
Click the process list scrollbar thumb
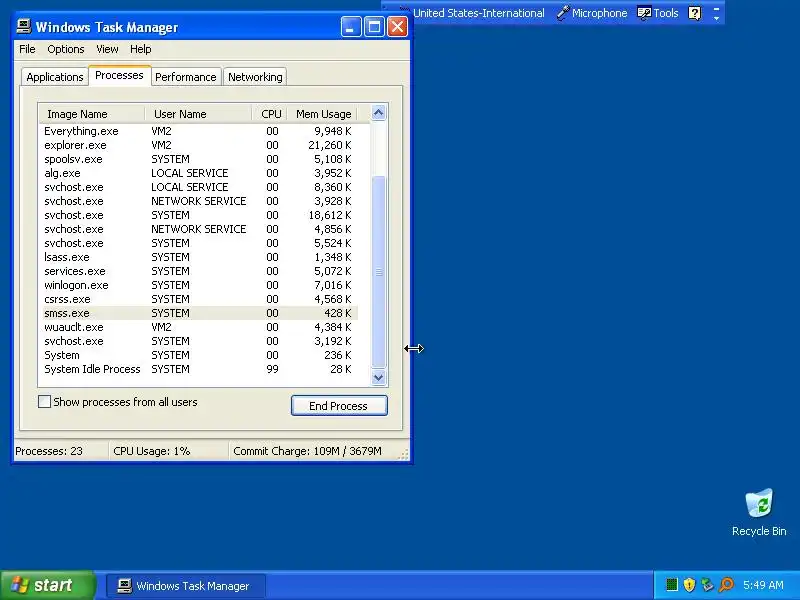tap(379, 271)
